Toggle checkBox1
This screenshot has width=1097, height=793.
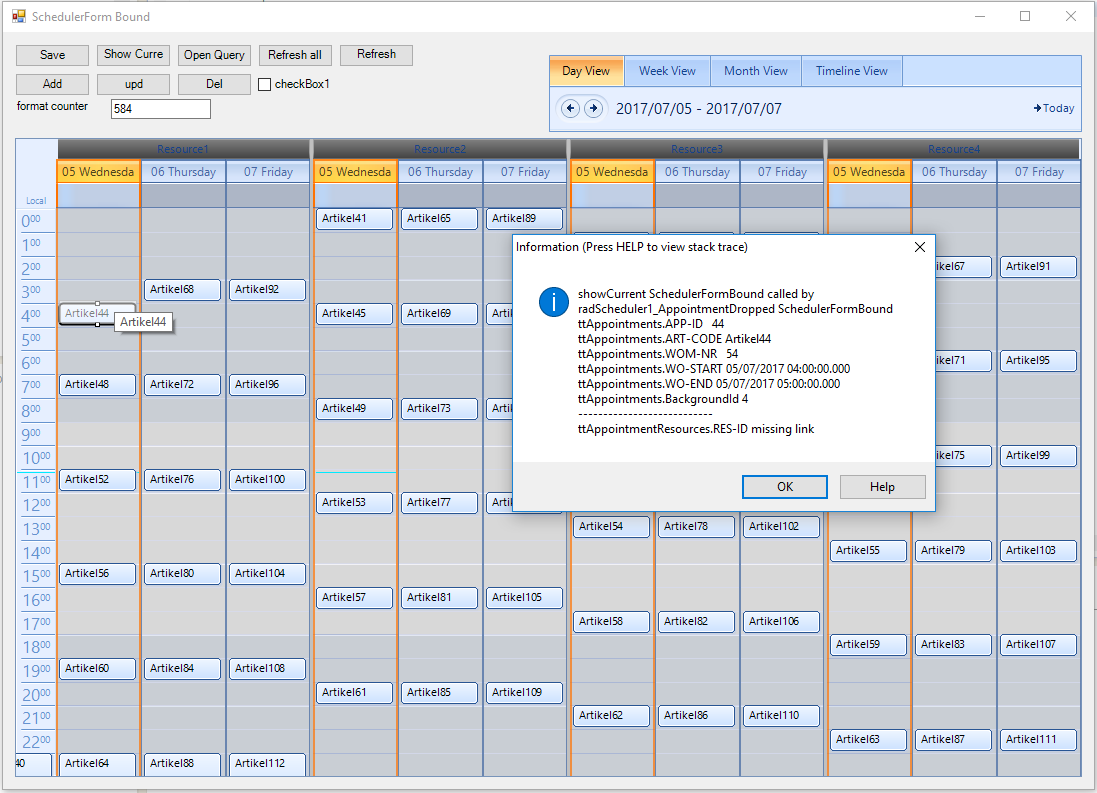(264, 85)
